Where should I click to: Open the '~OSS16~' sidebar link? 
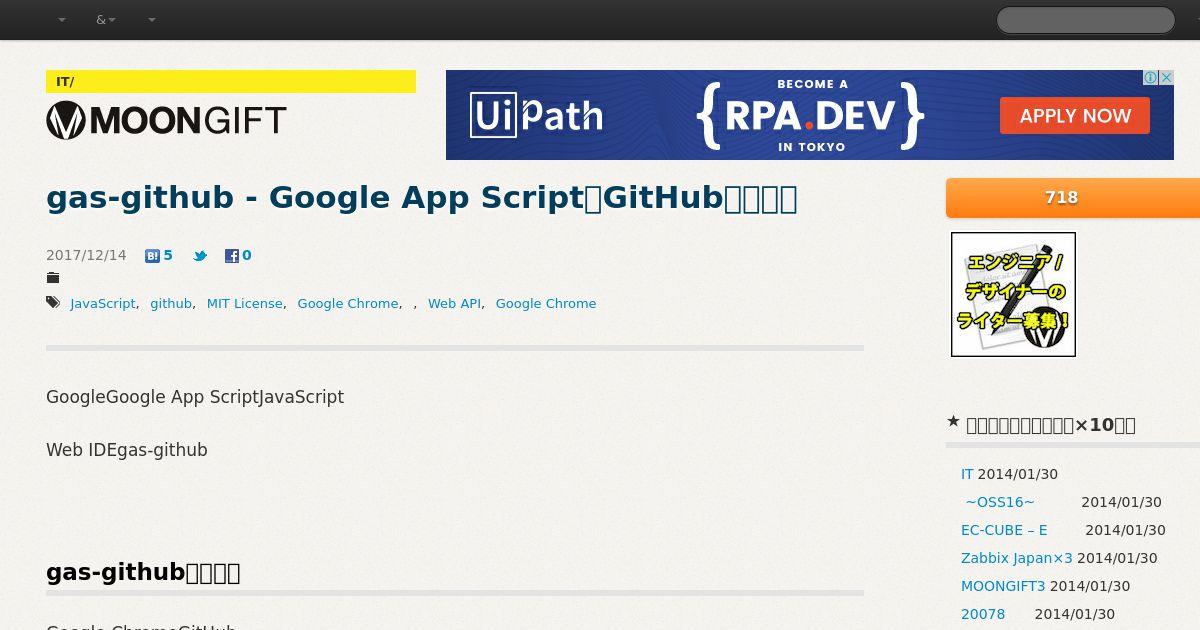[x=1000, y=502]
